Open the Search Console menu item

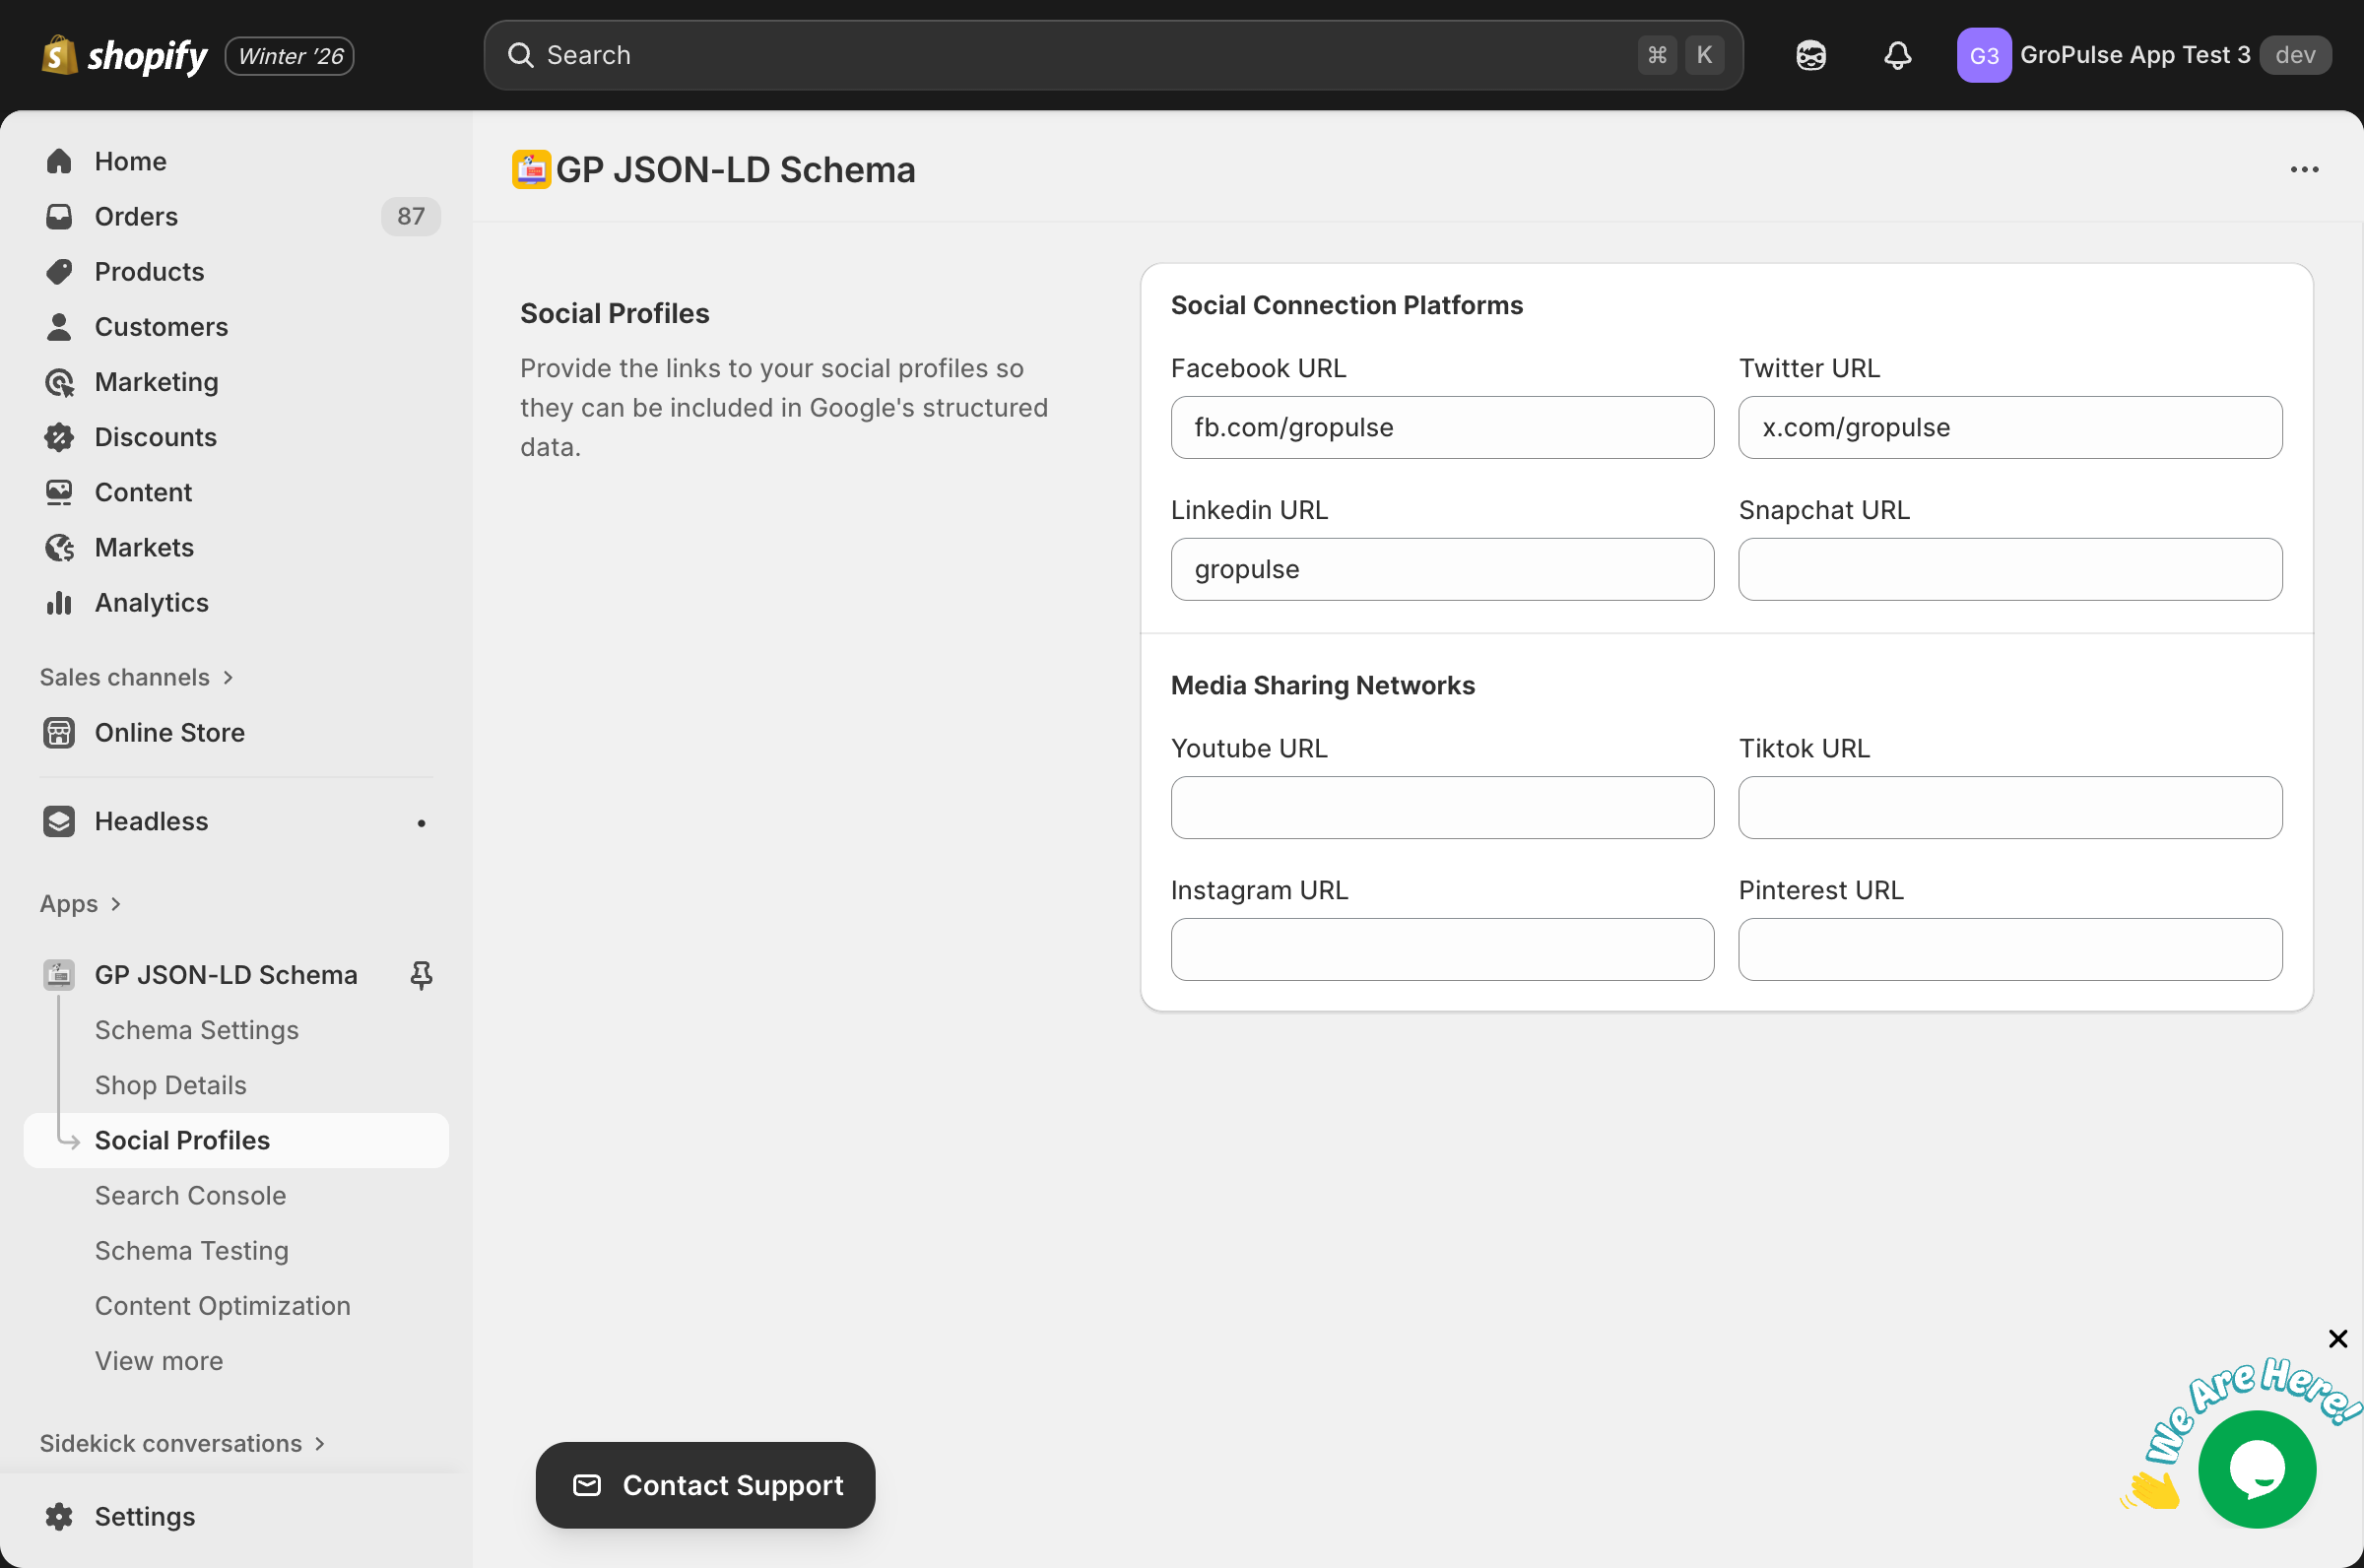190,1195
